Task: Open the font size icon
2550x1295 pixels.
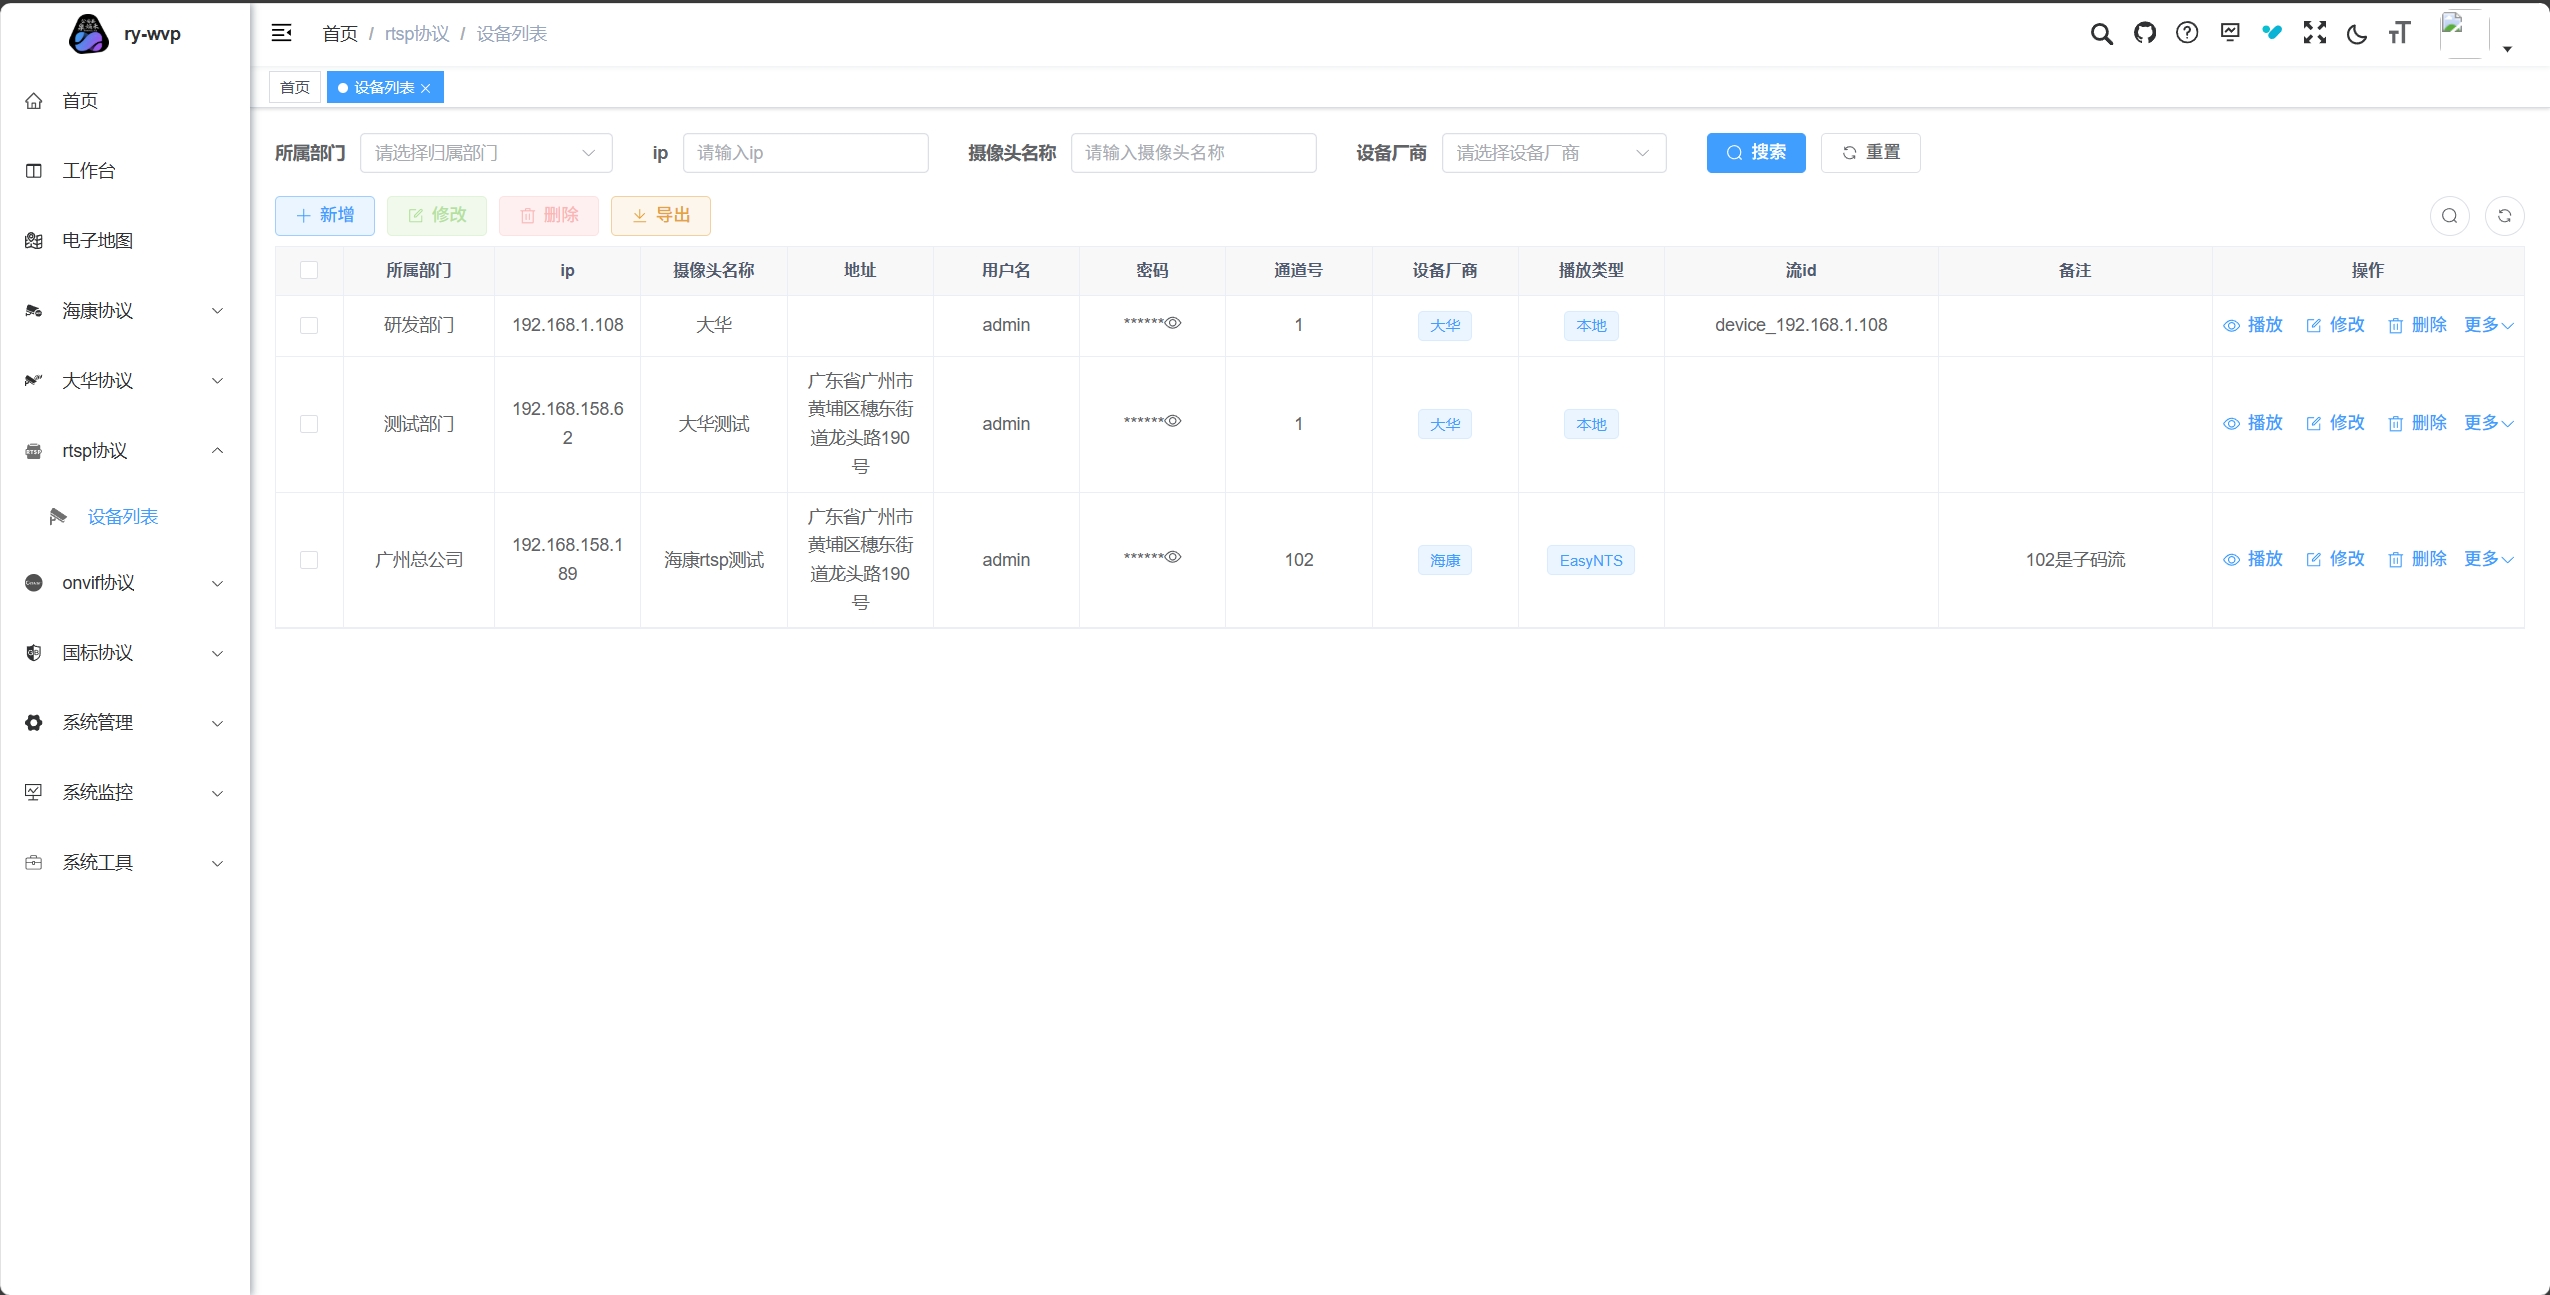Action: [2399, 34]
